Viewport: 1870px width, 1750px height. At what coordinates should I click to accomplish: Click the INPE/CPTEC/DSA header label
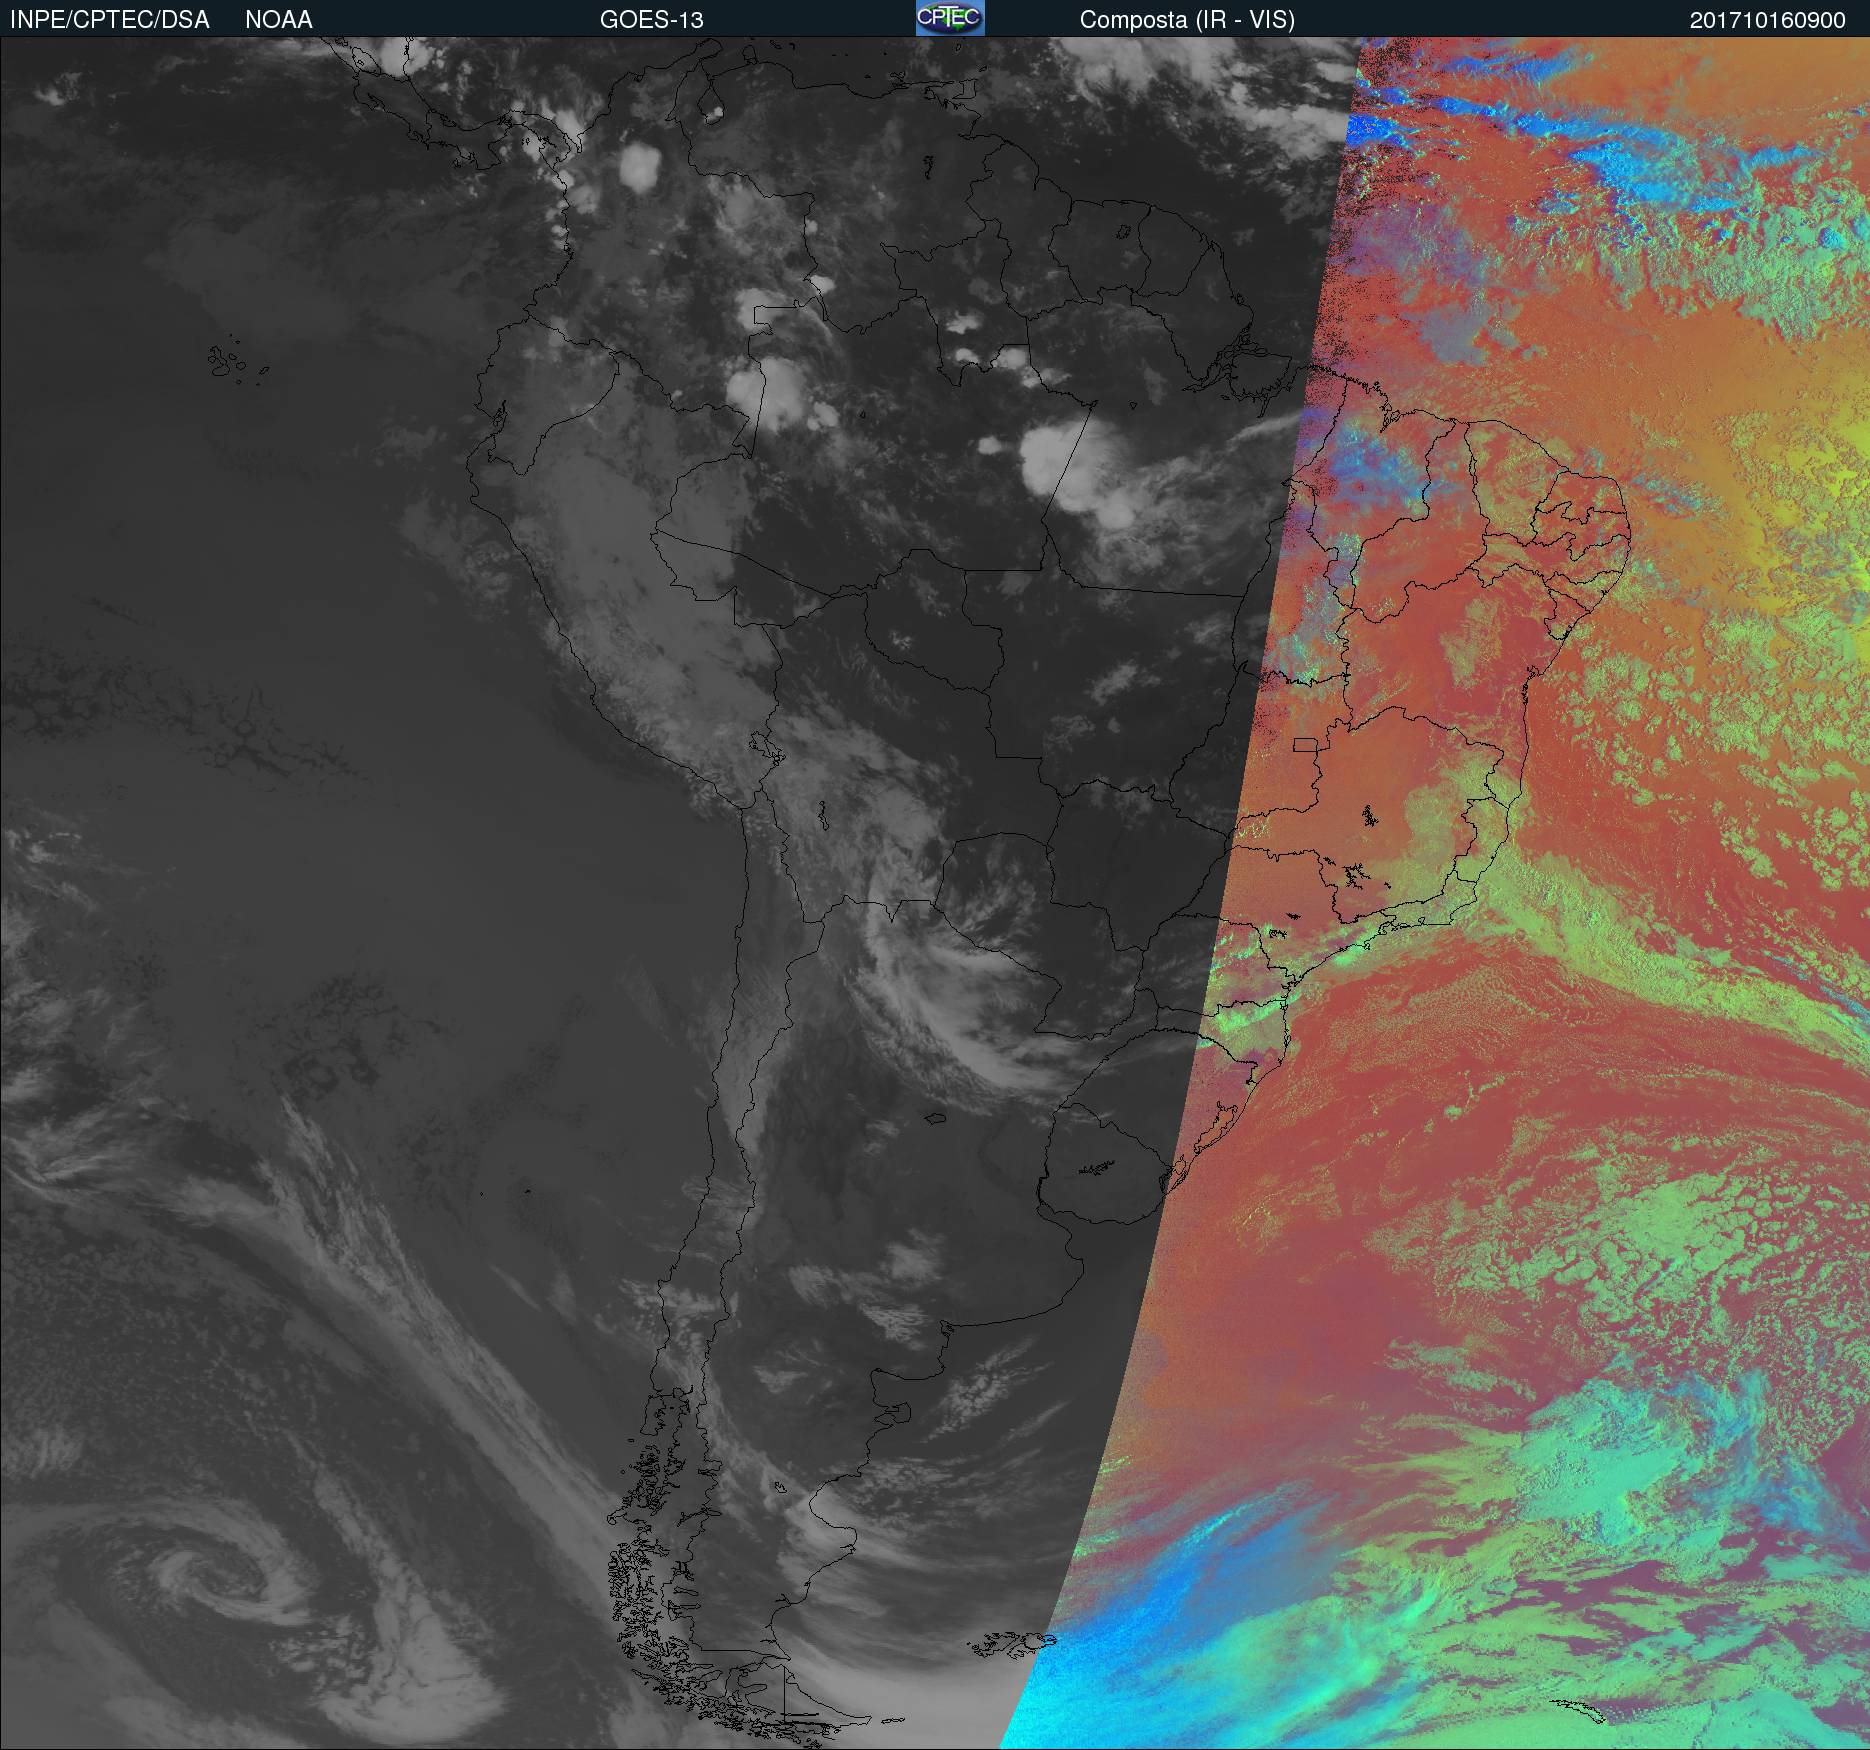point(109,20)
